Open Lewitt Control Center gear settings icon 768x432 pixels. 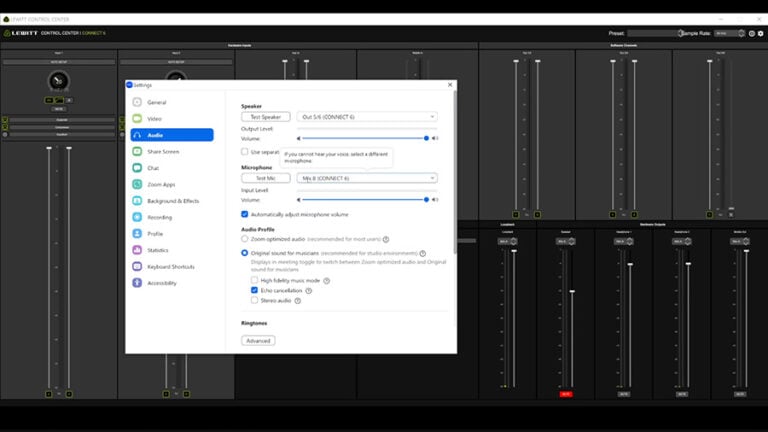tap(761, 33)
